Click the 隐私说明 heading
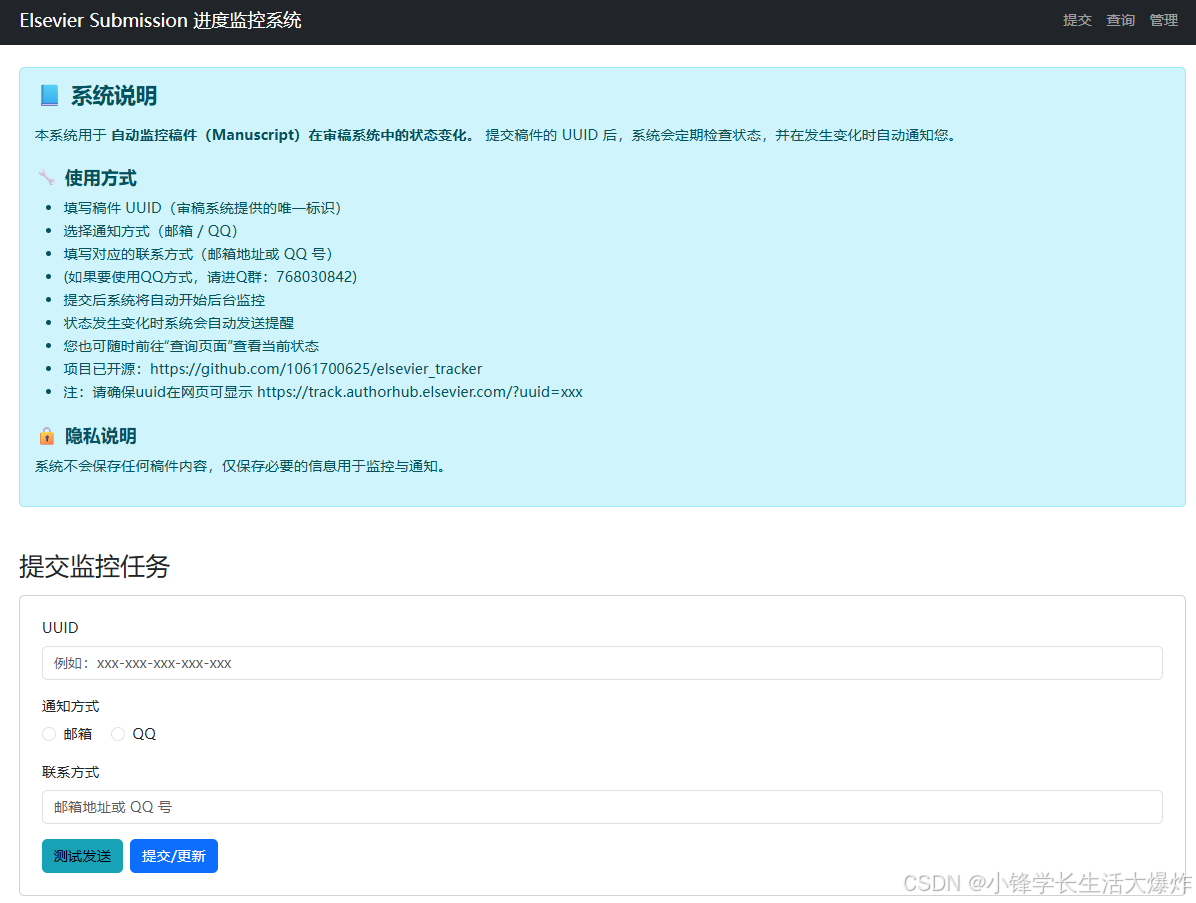Screen dimensions: 1196x903 (101, 436)
